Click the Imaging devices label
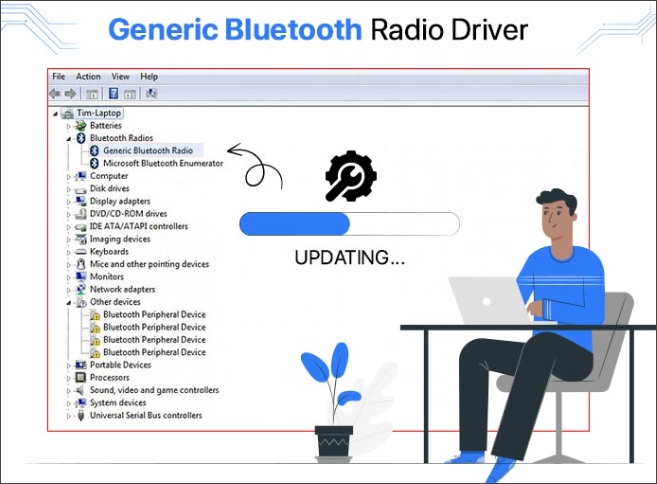657x484 pixels. pos(120,239)
